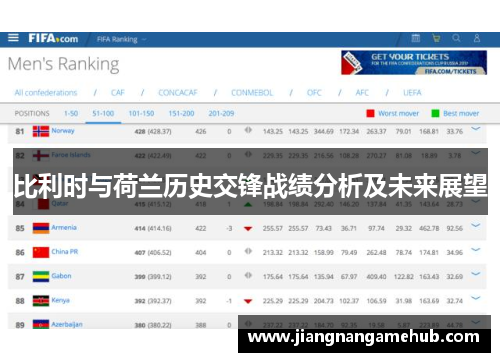Click Norway's total points 428 (428.37)

coord(153,132)
